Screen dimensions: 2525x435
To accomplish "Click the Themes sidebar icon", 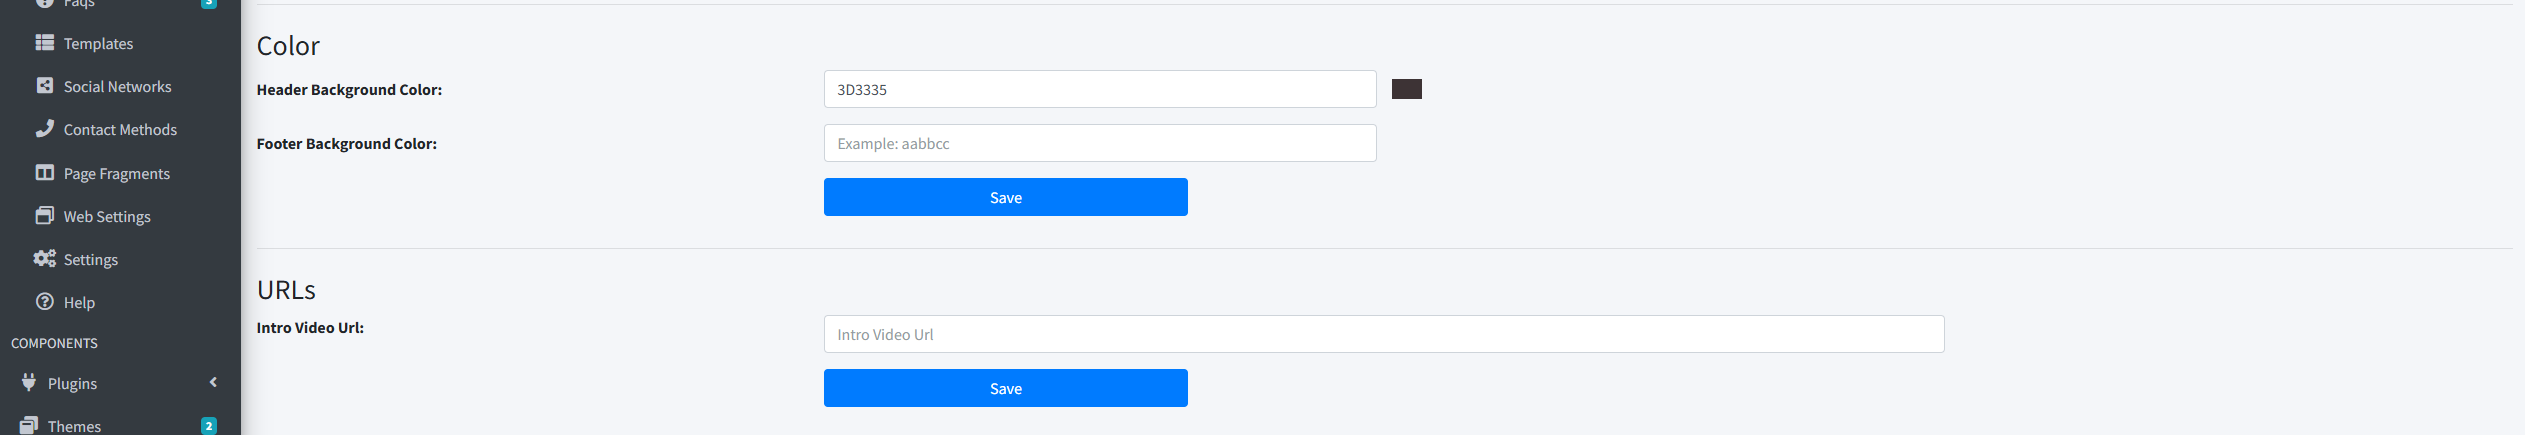I will tap(29, 425).
